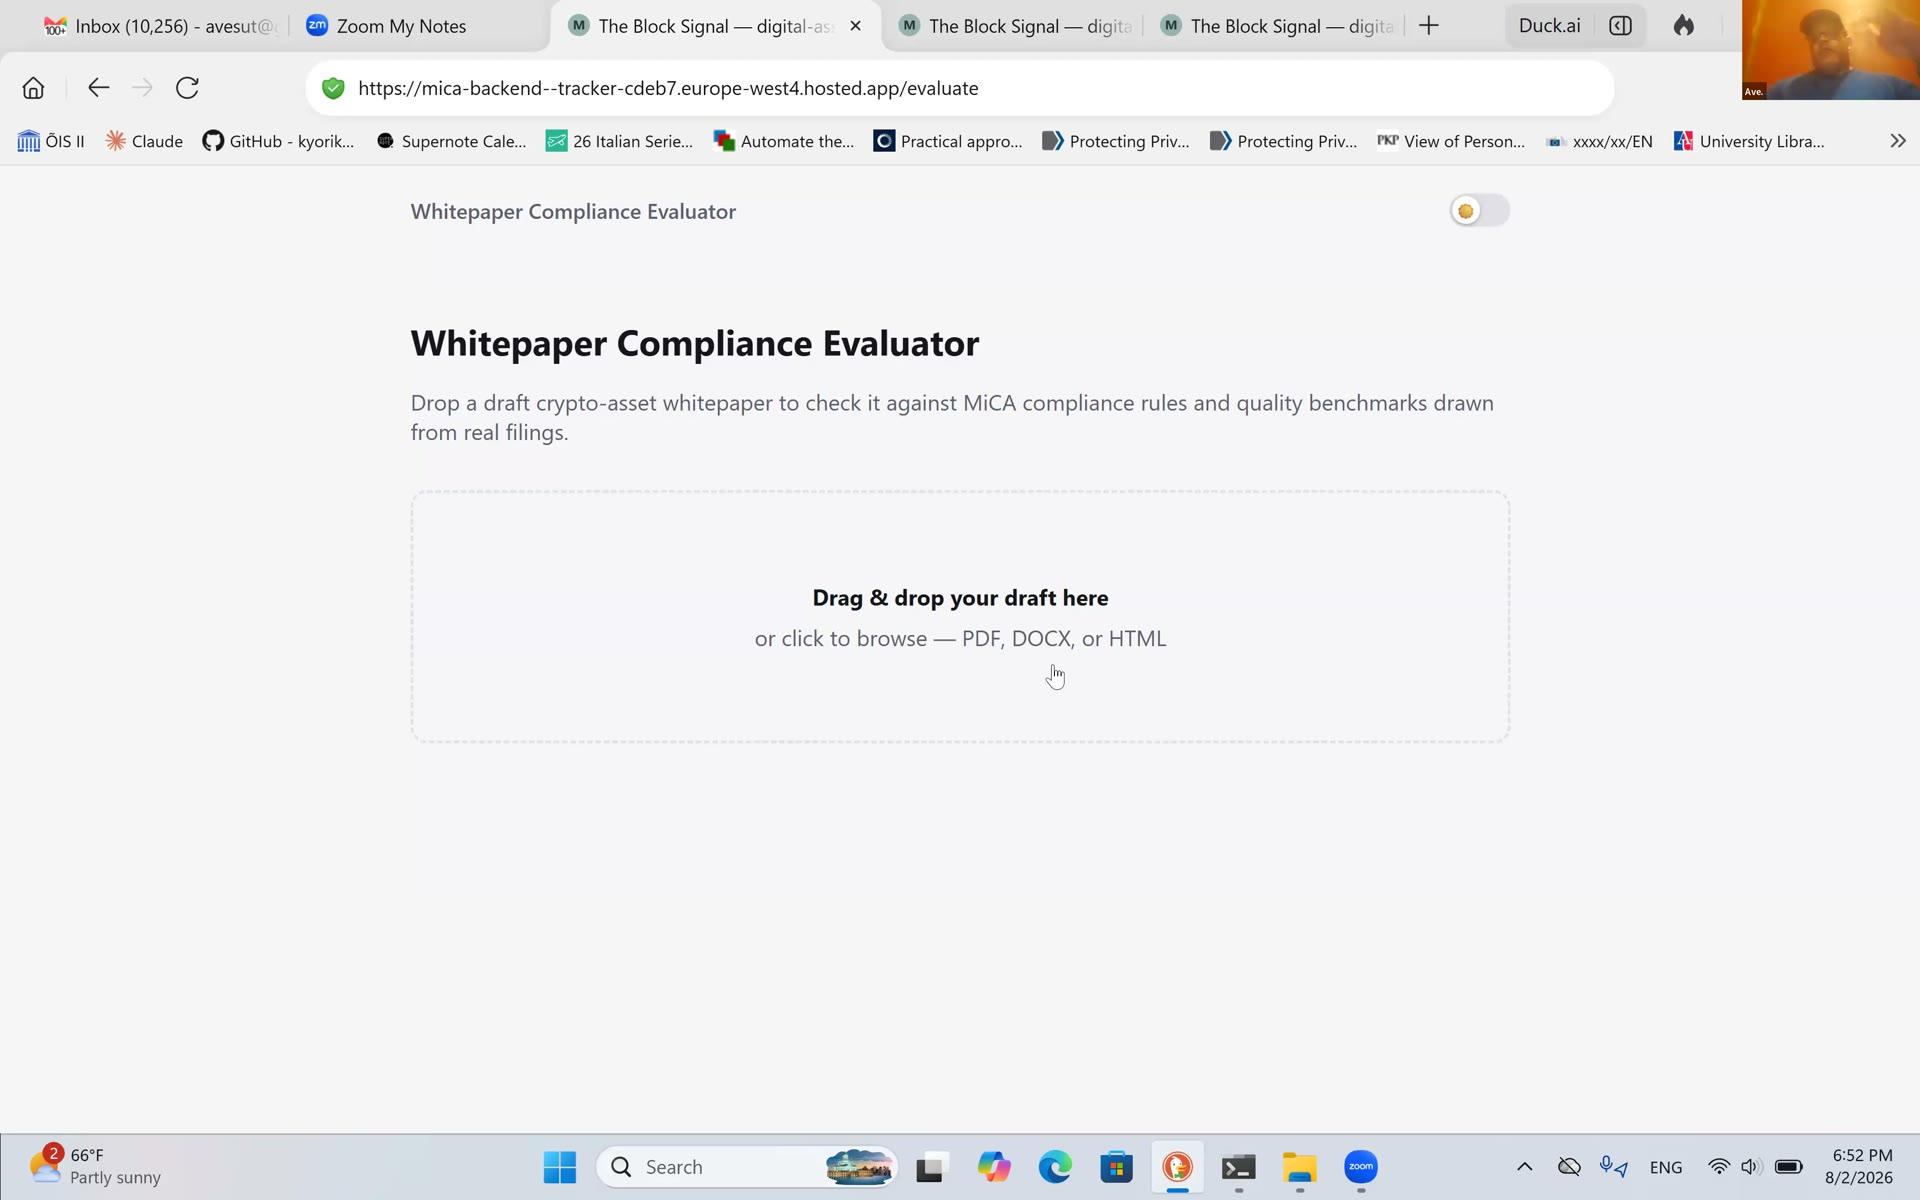Switch to DuckDuckGo browser in taskbar
Screen dimensions: 1920x1200
click(x=1177, y=1167)
